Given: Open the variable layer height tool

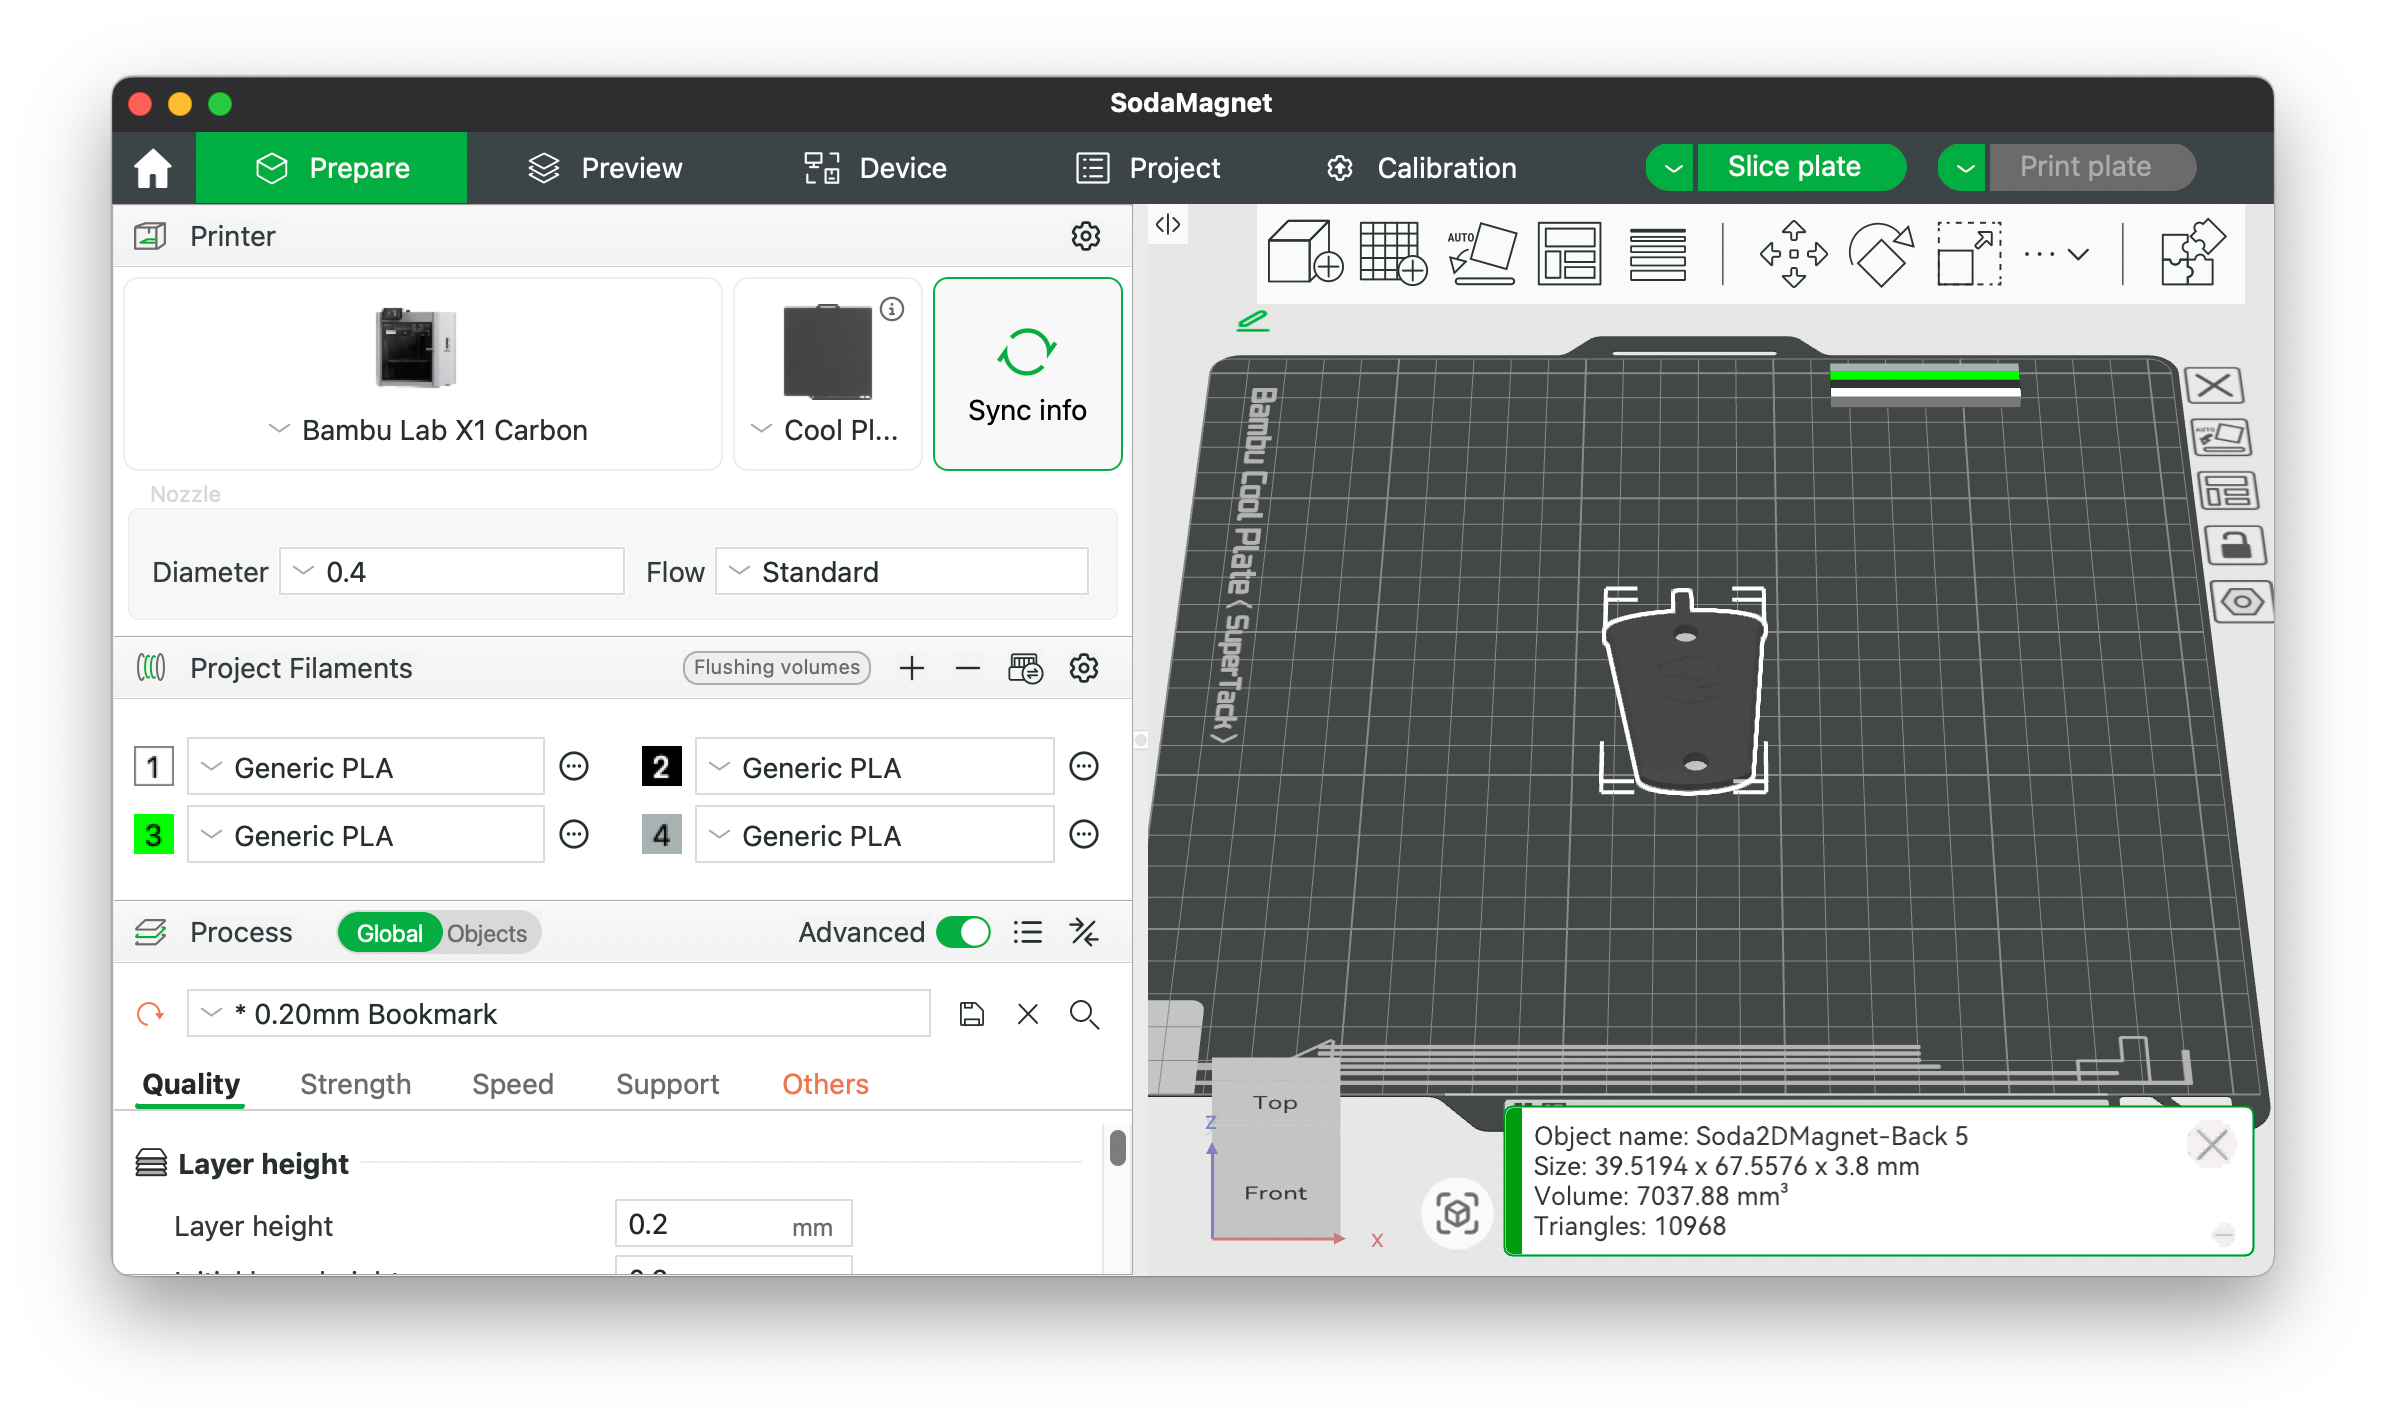Looking at the screenshot, I should point(1657,254).
